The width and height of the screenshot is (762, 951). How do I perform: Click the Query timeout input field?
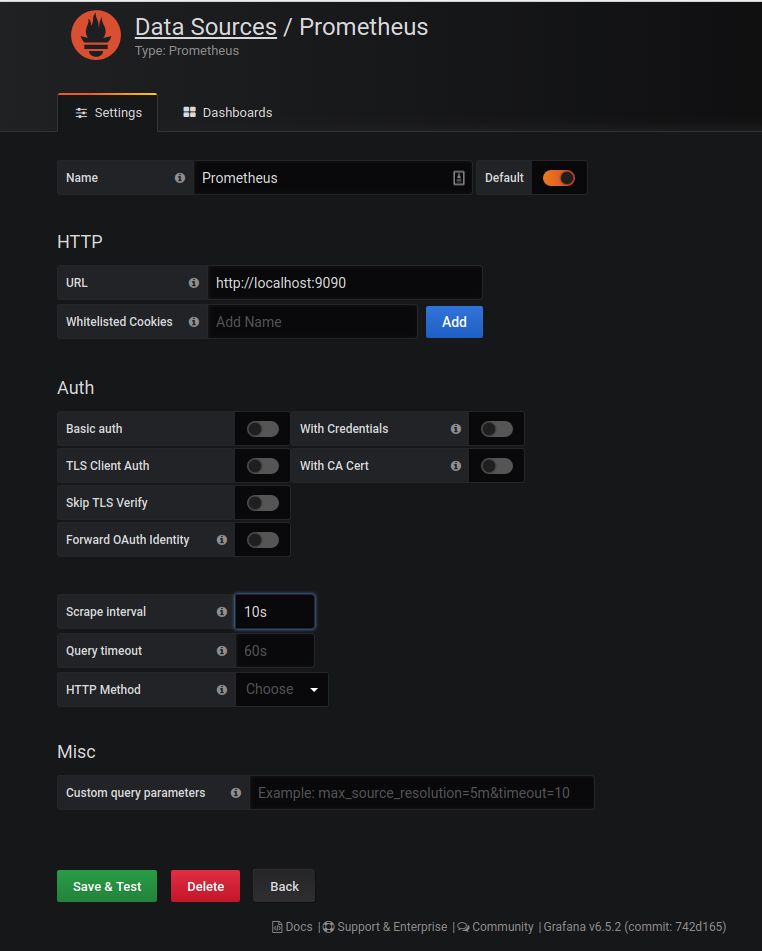coord(275,651)
